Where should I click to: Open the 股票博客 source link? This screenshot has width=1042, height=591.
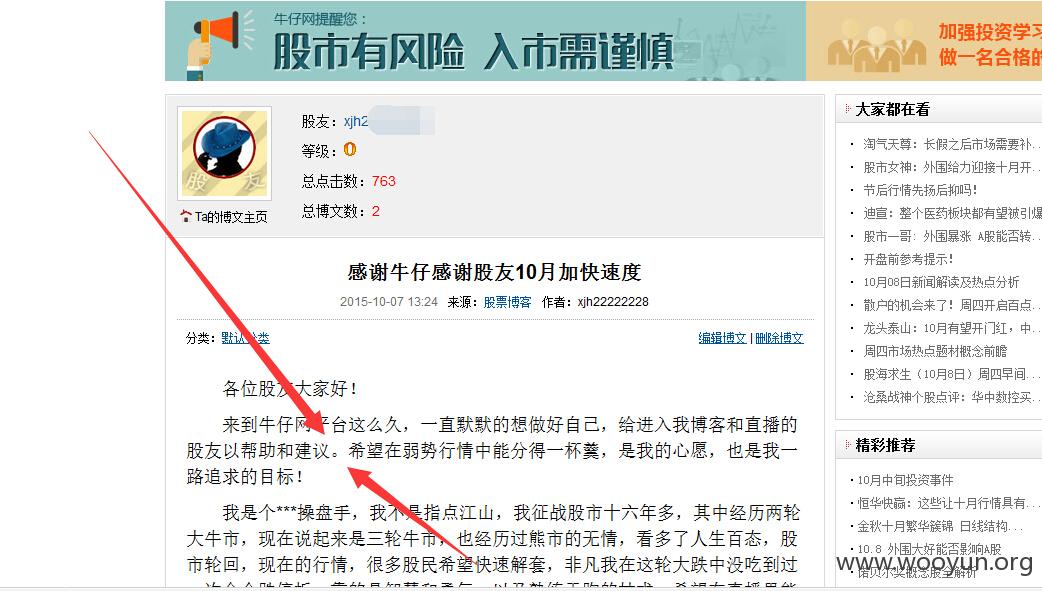(507, 302)
